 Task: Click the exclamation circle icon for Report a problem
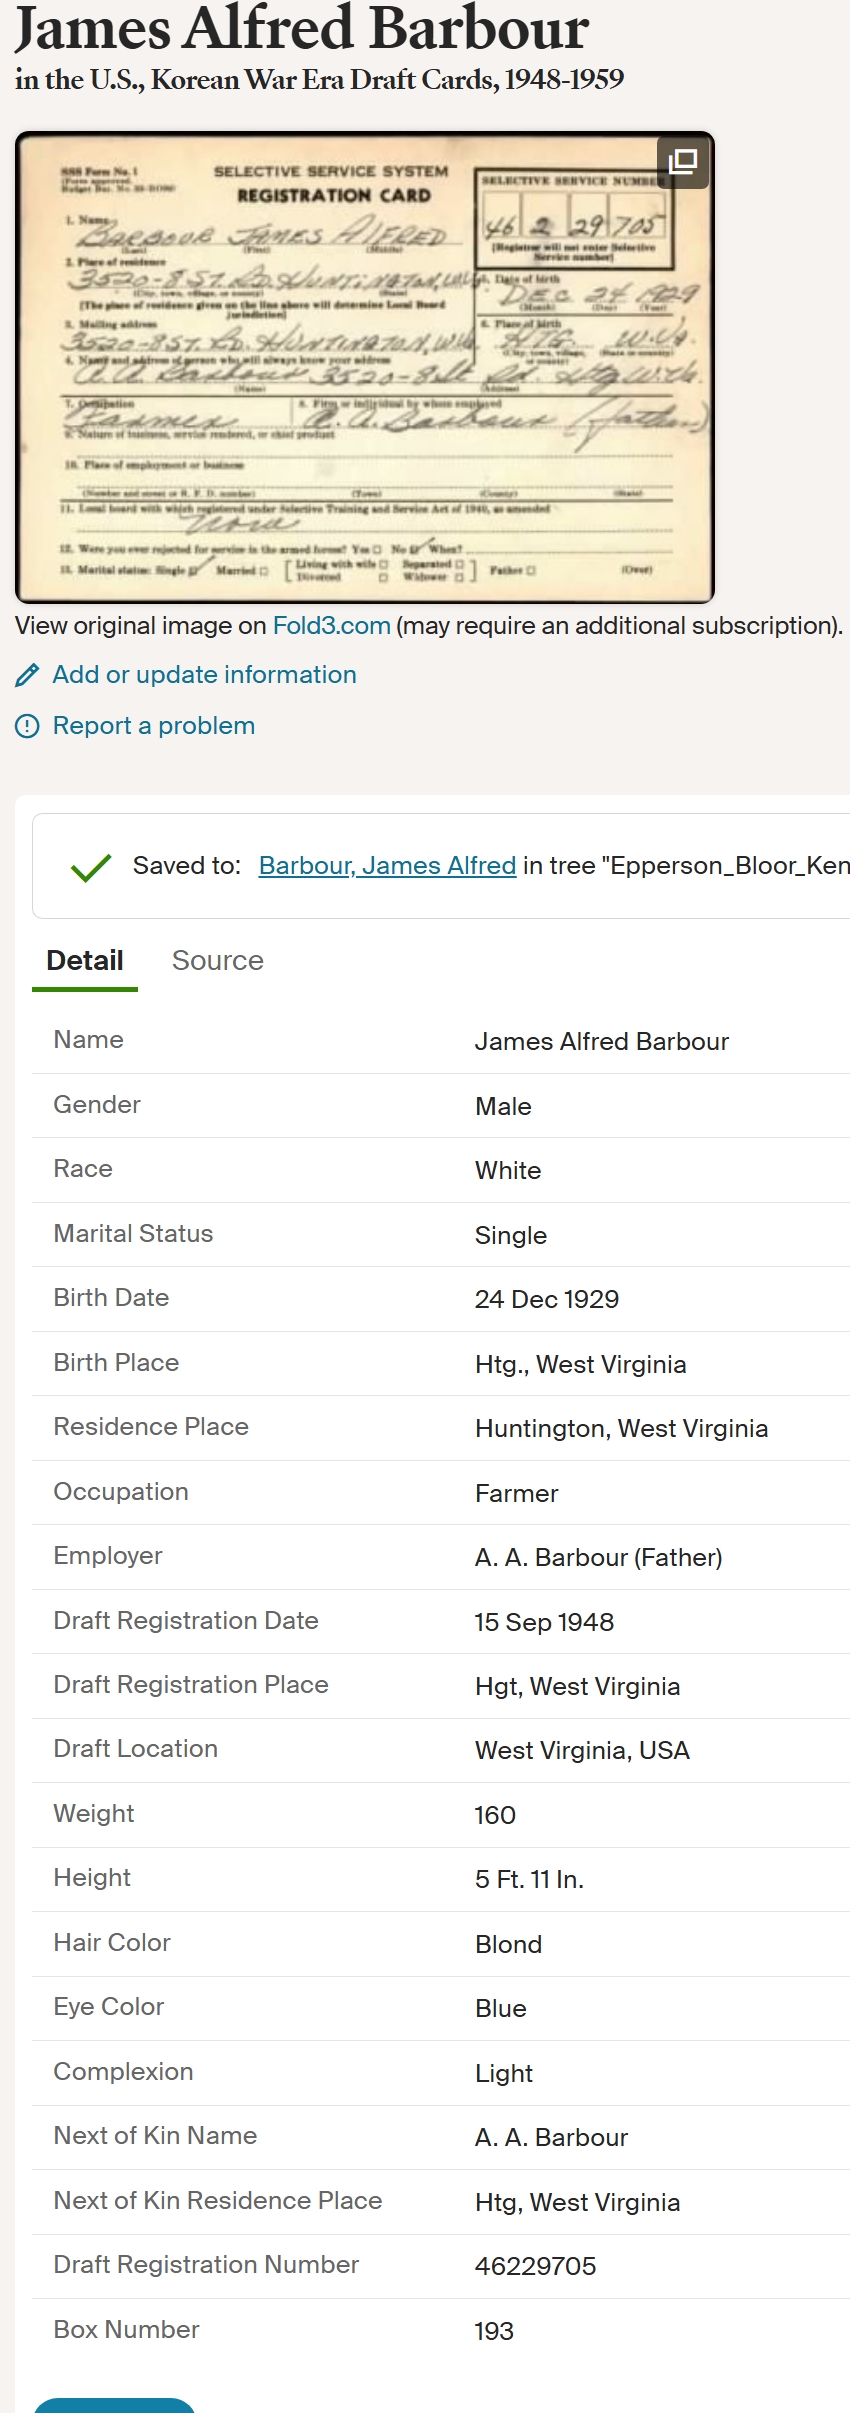pyautogui.click(x=27, y=726)
